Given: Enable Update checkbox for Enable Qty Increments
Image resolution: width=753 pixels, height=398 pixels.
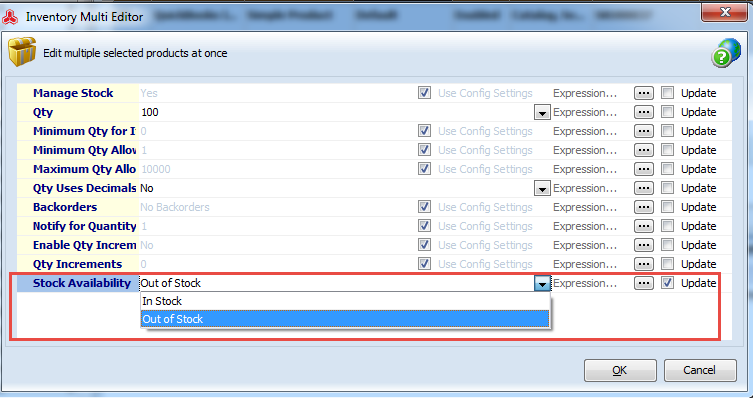Looking at the screenshot, I should (667, 245).
